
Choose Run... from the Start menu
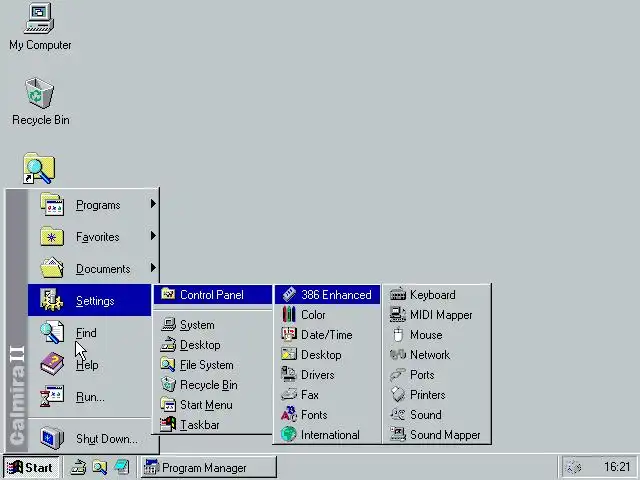coord(89,396)
